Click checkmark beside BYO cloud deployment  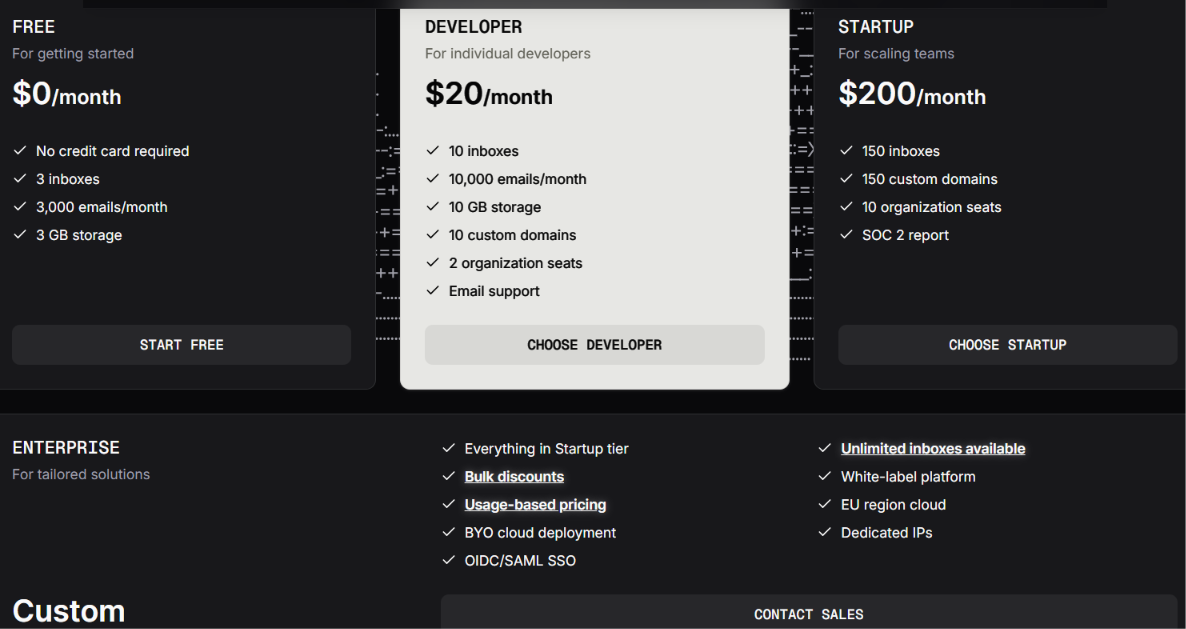pyautogui.click(x=449, y=532)
